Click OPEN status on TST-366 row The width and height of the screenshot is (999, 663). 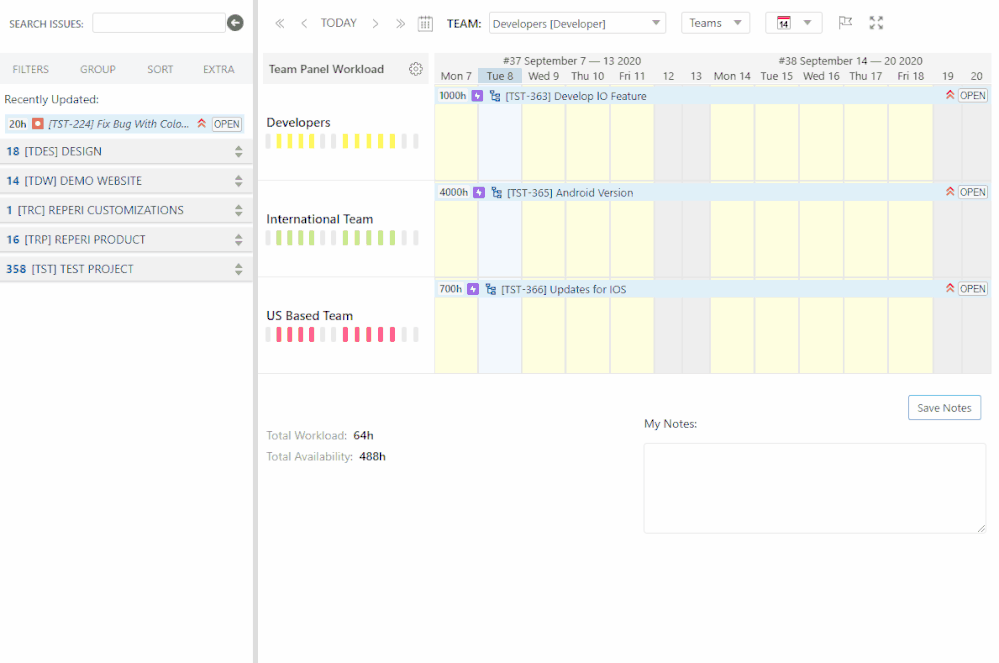point(972,289)
